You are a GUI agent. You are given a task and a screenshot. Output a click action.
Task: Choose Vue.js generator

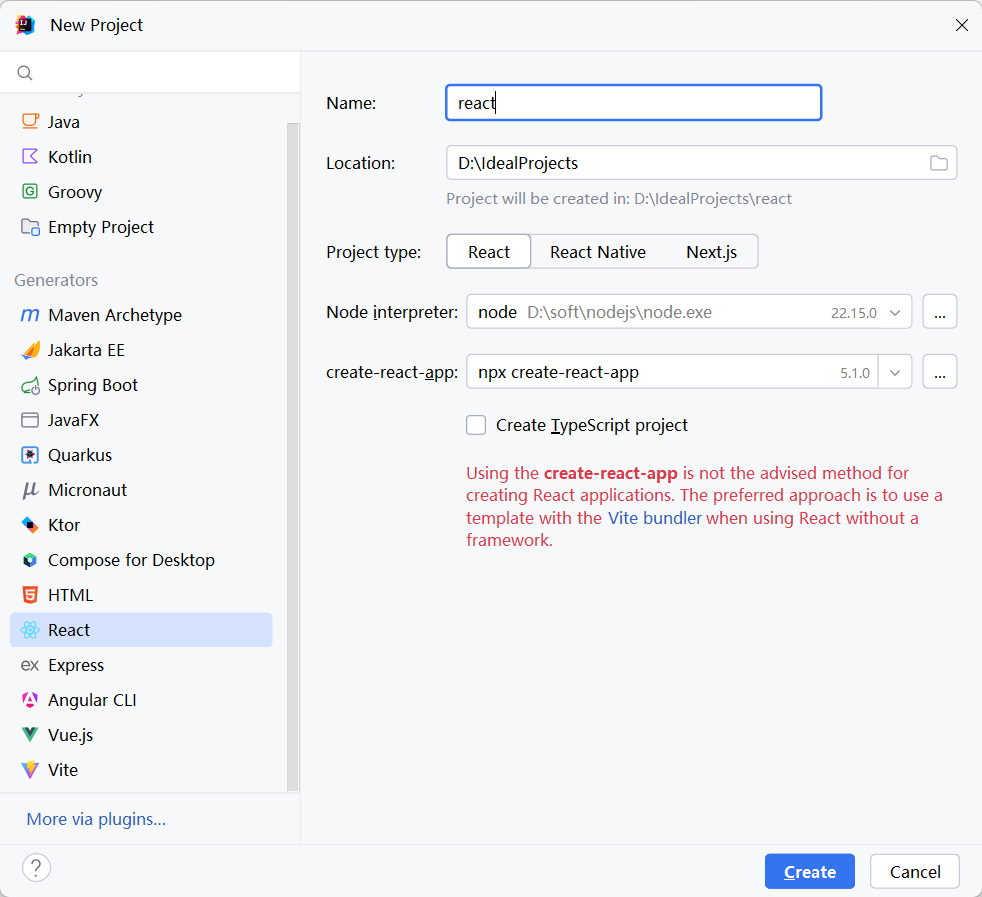point(142,735)
